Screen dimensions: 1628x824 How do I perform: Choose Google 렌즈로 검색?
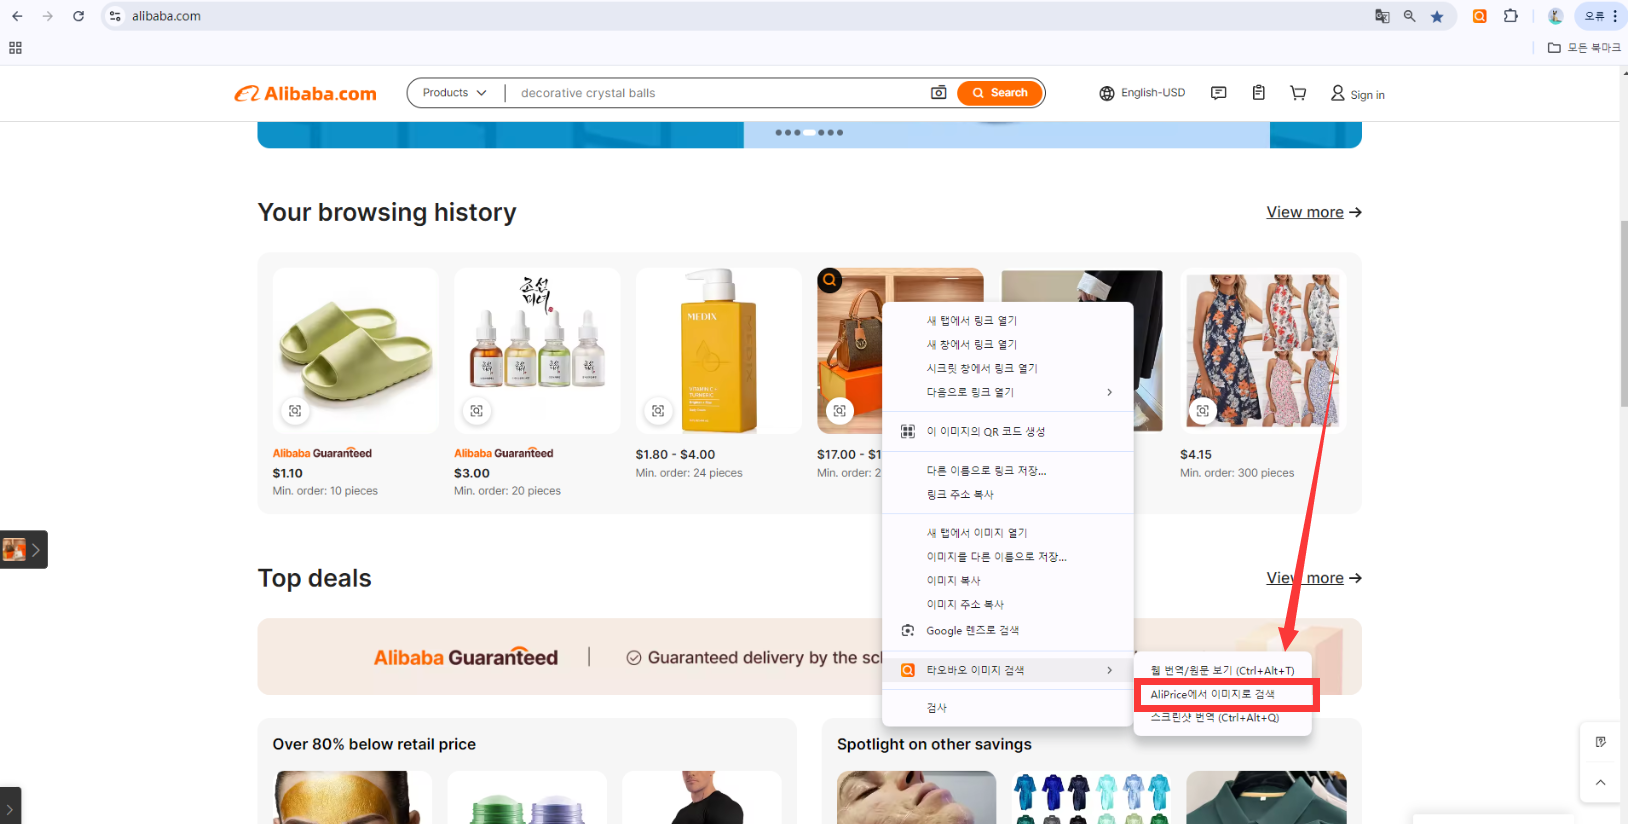pos(1008,631)
